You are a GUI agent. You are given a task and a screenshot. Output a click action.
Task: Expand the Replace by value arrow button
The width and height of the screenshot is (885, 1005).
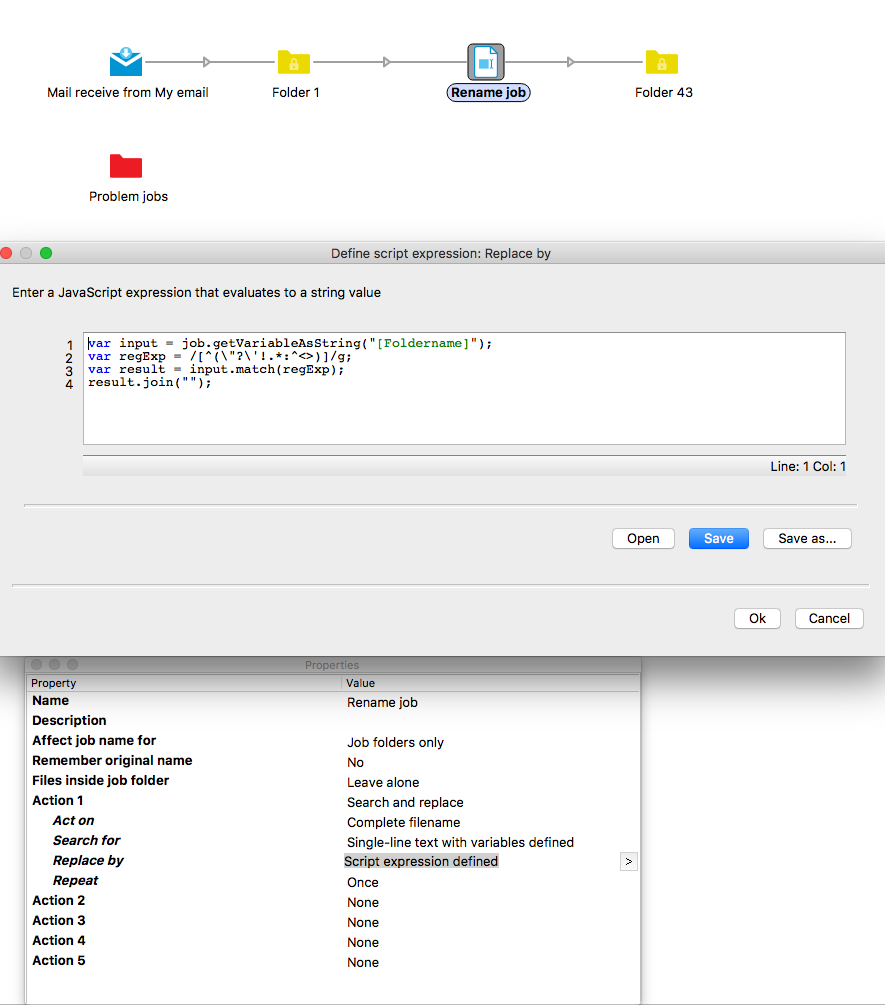[628, 861]
